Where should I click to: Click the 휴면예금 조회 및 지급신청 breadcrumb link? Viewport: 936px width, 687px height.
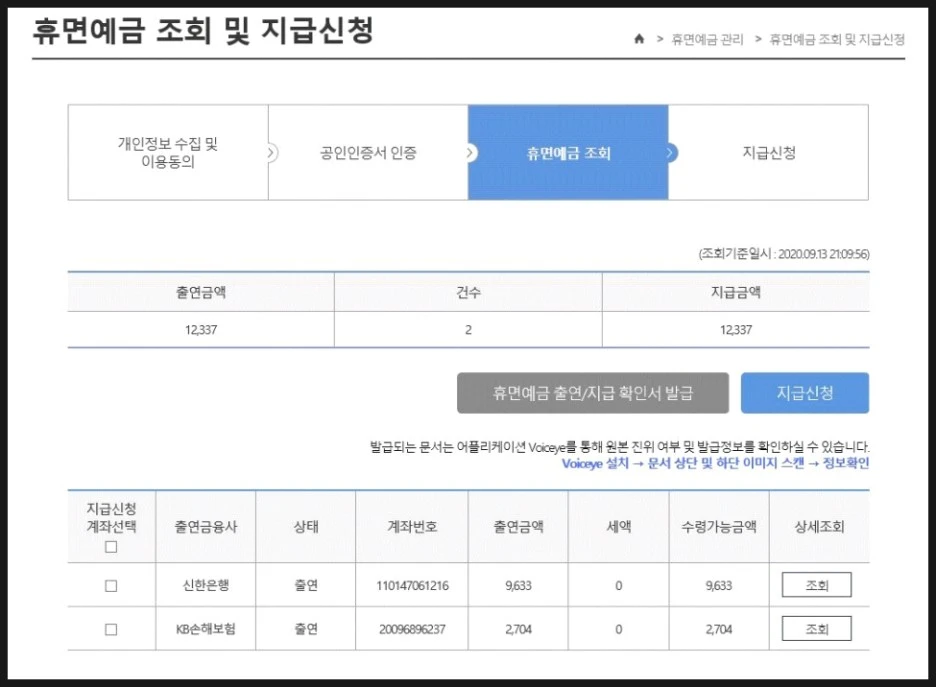coord(837,40)
